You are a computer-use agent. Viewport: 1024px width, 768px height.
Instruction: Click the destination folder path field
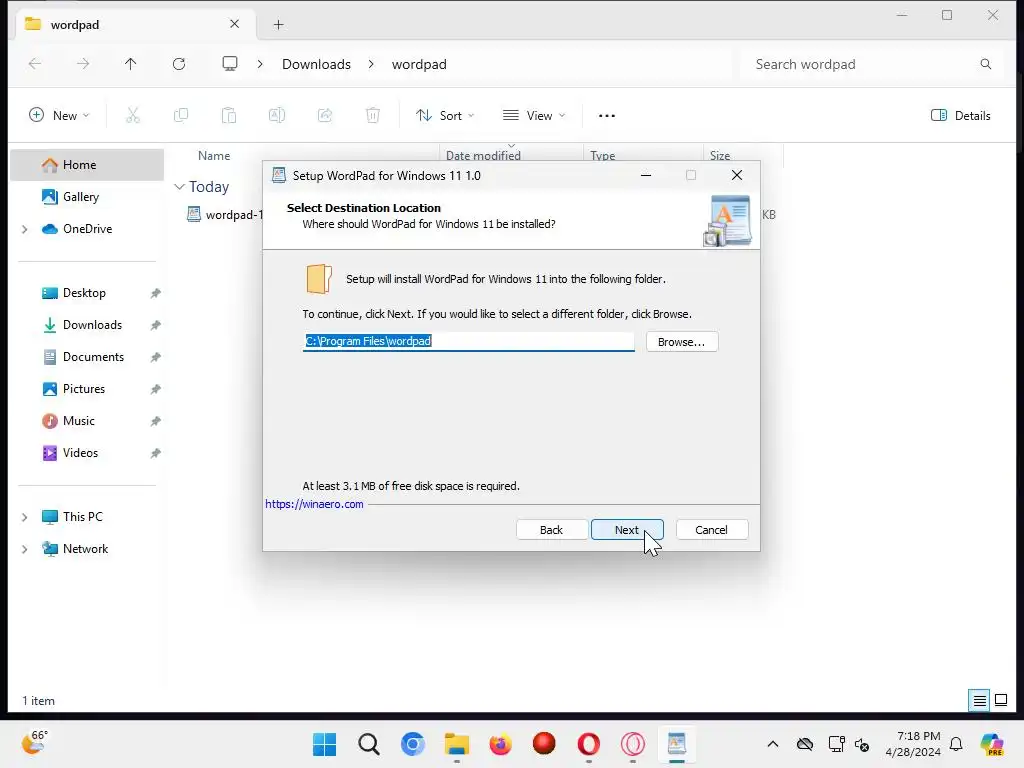point(468,341)
